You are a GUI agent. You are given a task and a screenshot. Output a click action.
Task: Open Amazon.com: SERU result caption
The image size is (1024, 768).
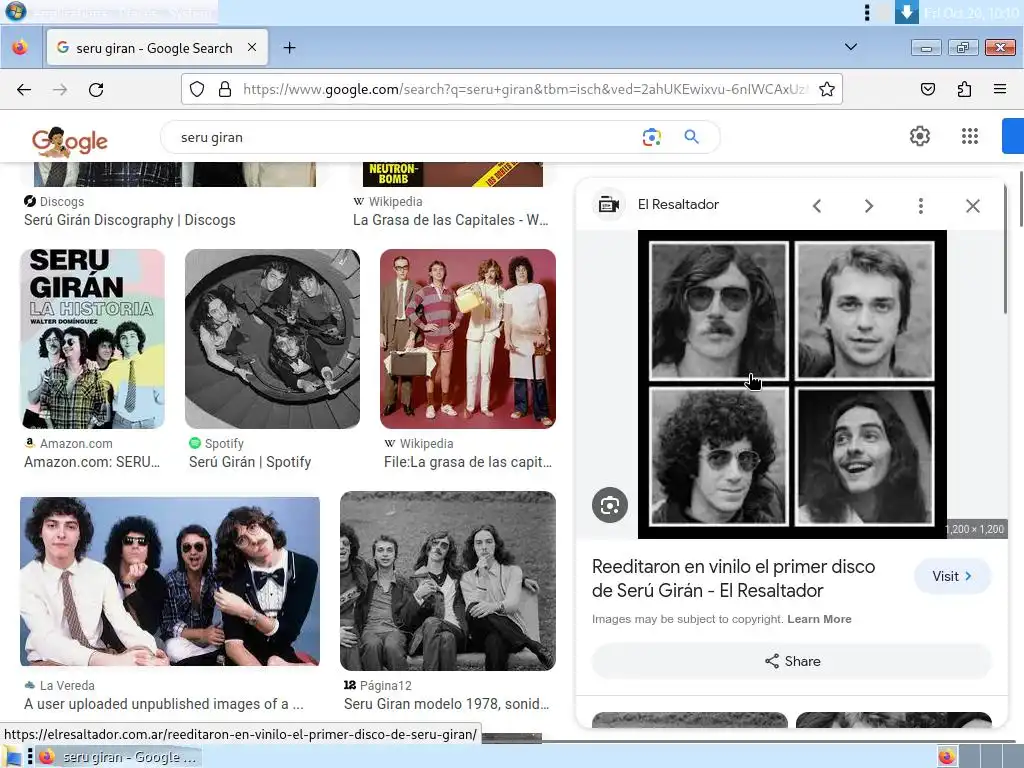[92, 462]
